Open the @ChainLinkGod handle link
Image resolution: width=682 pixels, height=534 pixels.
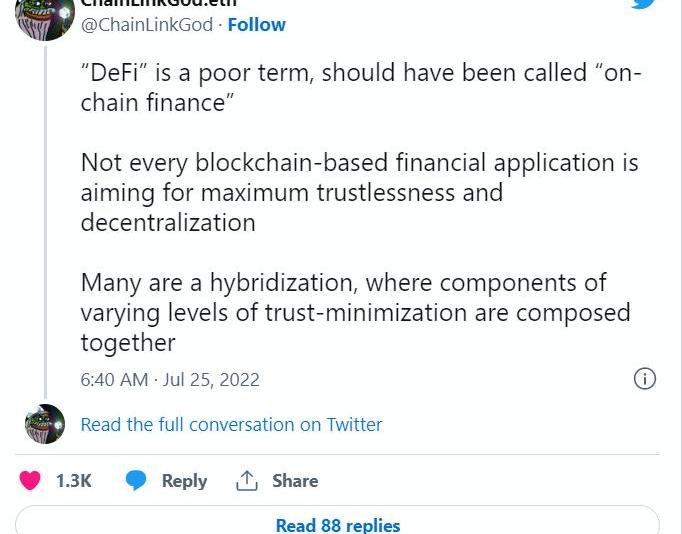click(x=146, y=25)
